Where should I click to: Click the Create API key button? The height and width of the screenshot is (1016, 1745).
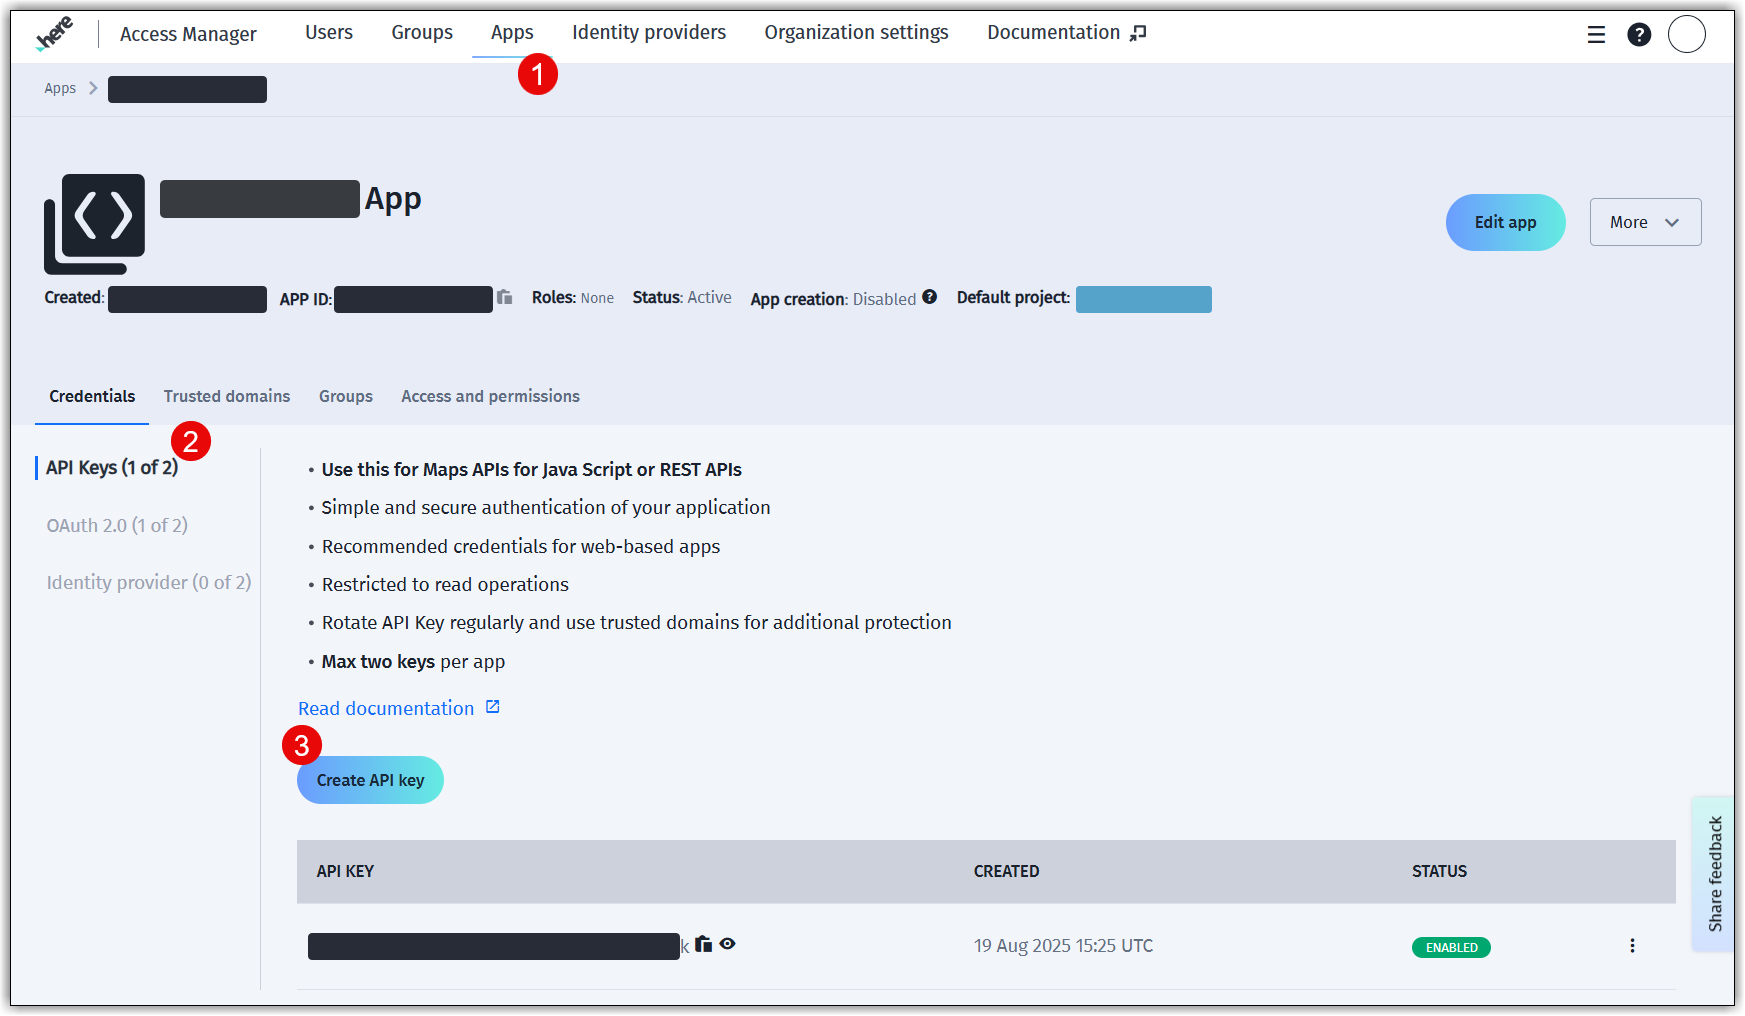[x=369, y=780]
